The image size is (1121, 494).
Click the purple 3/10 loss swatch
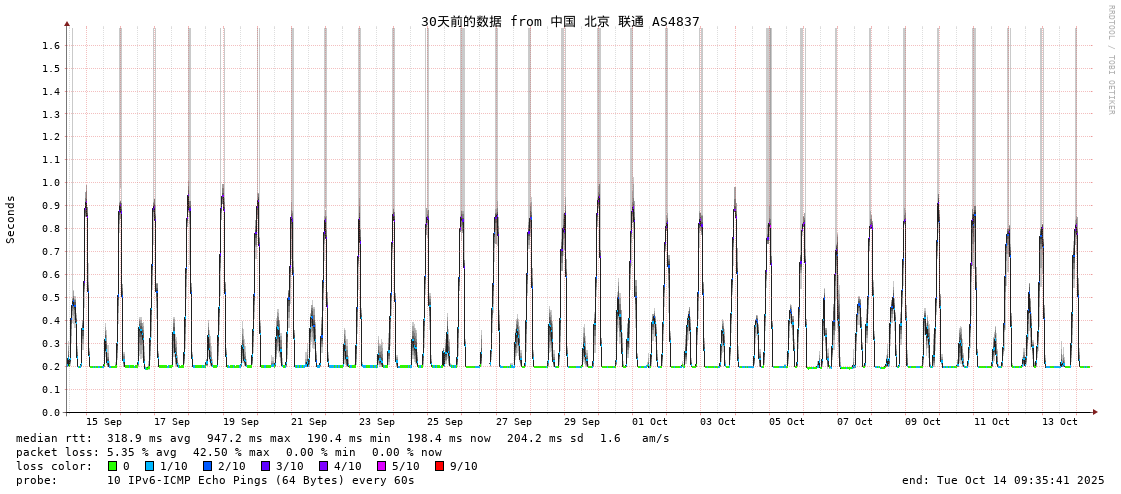[x=266, y=466]
